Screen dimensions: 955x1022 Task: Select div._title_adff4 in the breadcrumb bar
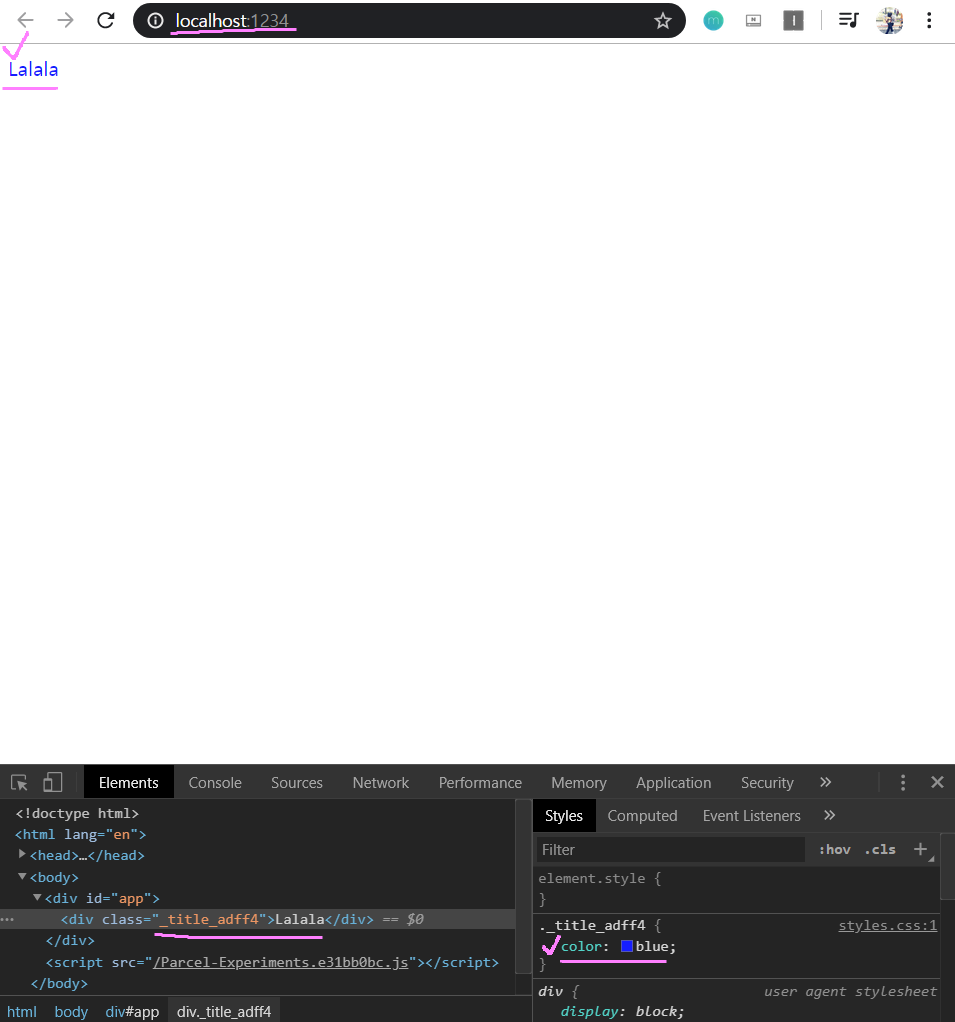224,1011
